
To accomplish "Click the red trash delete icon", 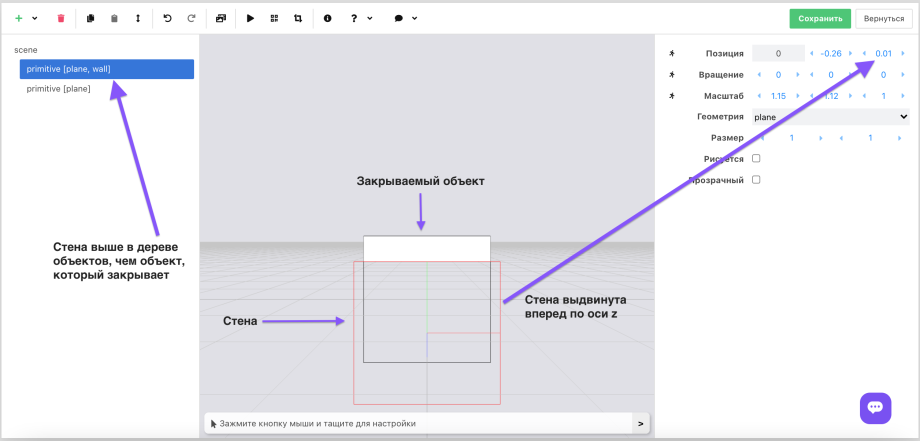I will [61, 18].
